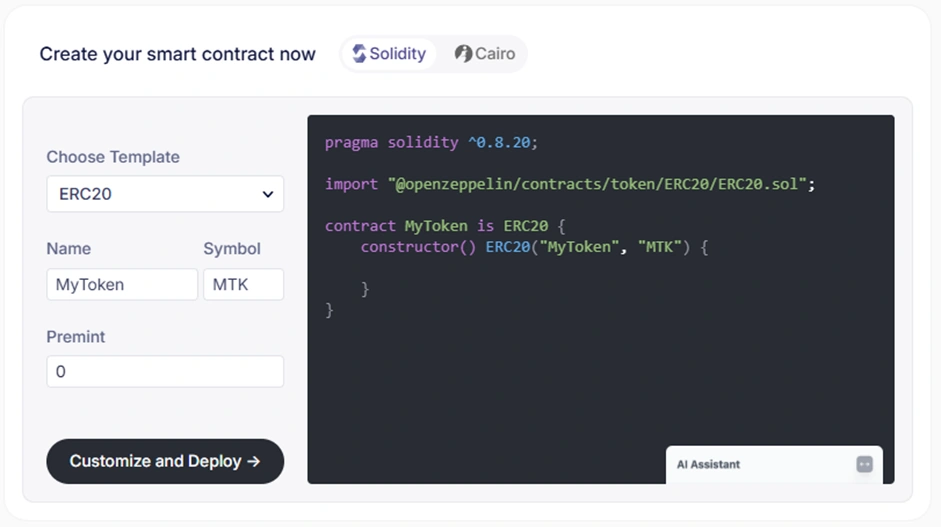This screenshot has height=527, width=941.
Task: Click the contract MyToken declaration line
Action: point(446,226)
